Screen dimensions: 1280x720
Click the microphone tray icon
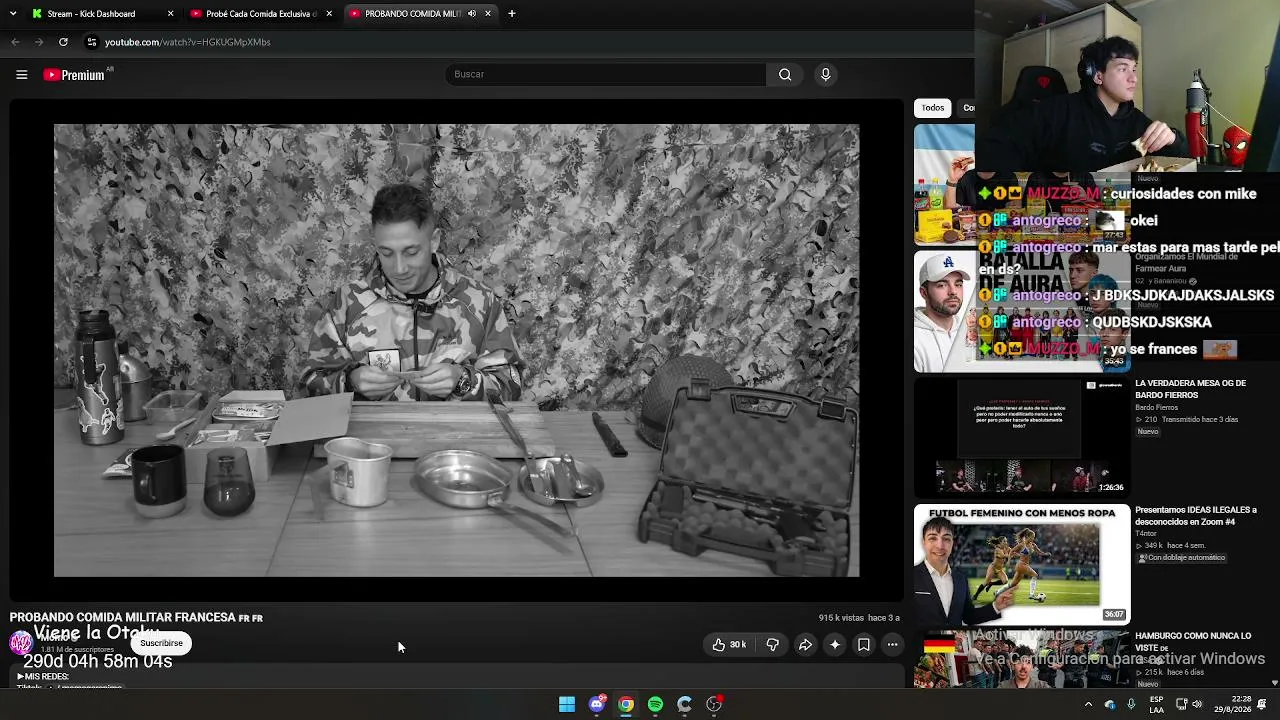[1131, 704]
